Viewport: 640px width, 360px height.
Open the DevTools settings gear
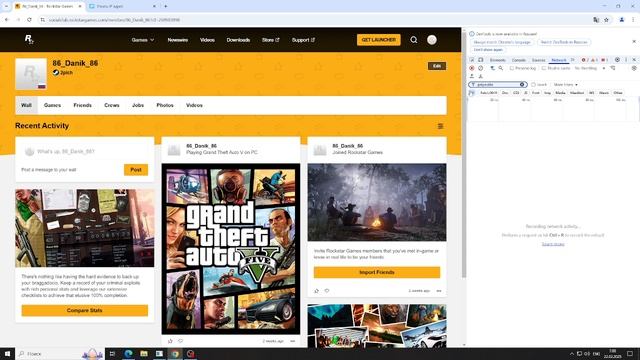click(x=617, y=60)
